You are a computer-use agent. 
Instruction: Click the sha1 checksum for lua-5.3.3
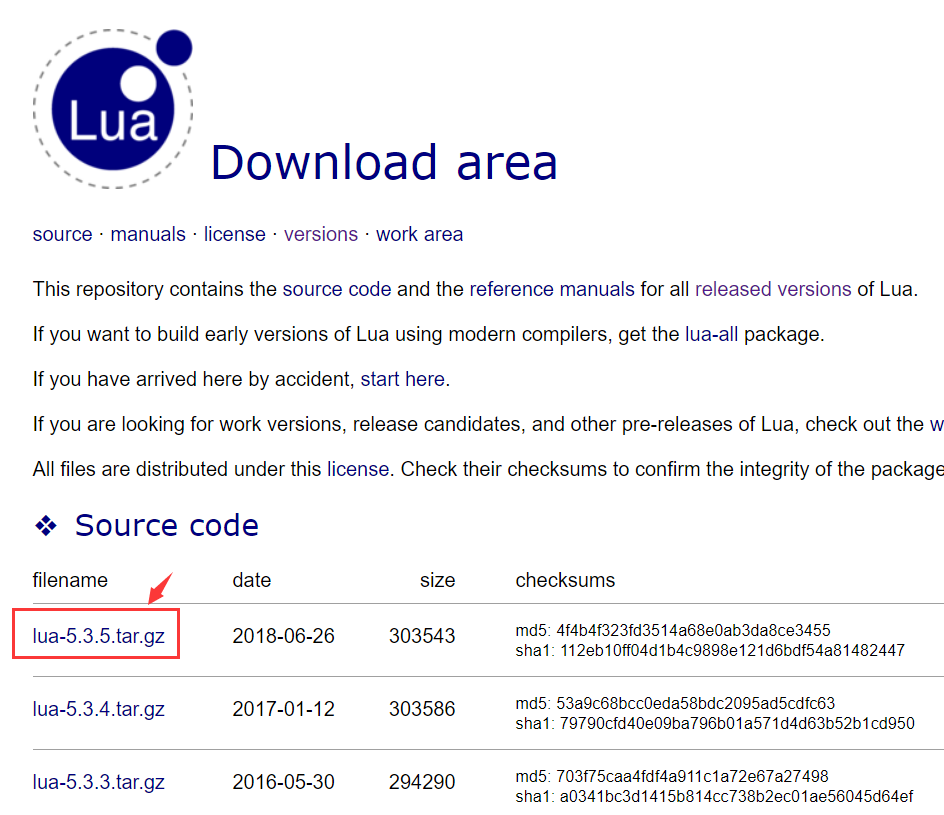[715, 797]
